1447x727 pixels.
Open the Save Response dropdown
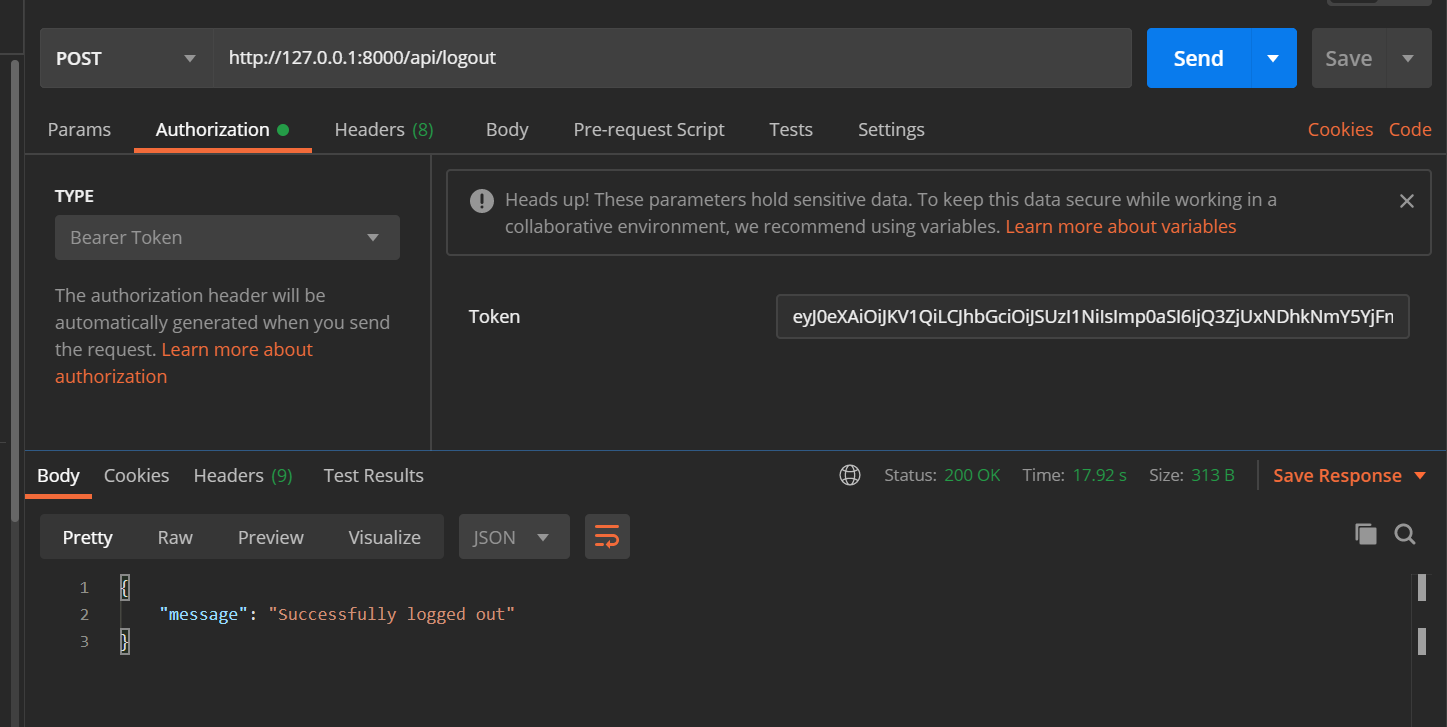click(x=1348, y=475)
